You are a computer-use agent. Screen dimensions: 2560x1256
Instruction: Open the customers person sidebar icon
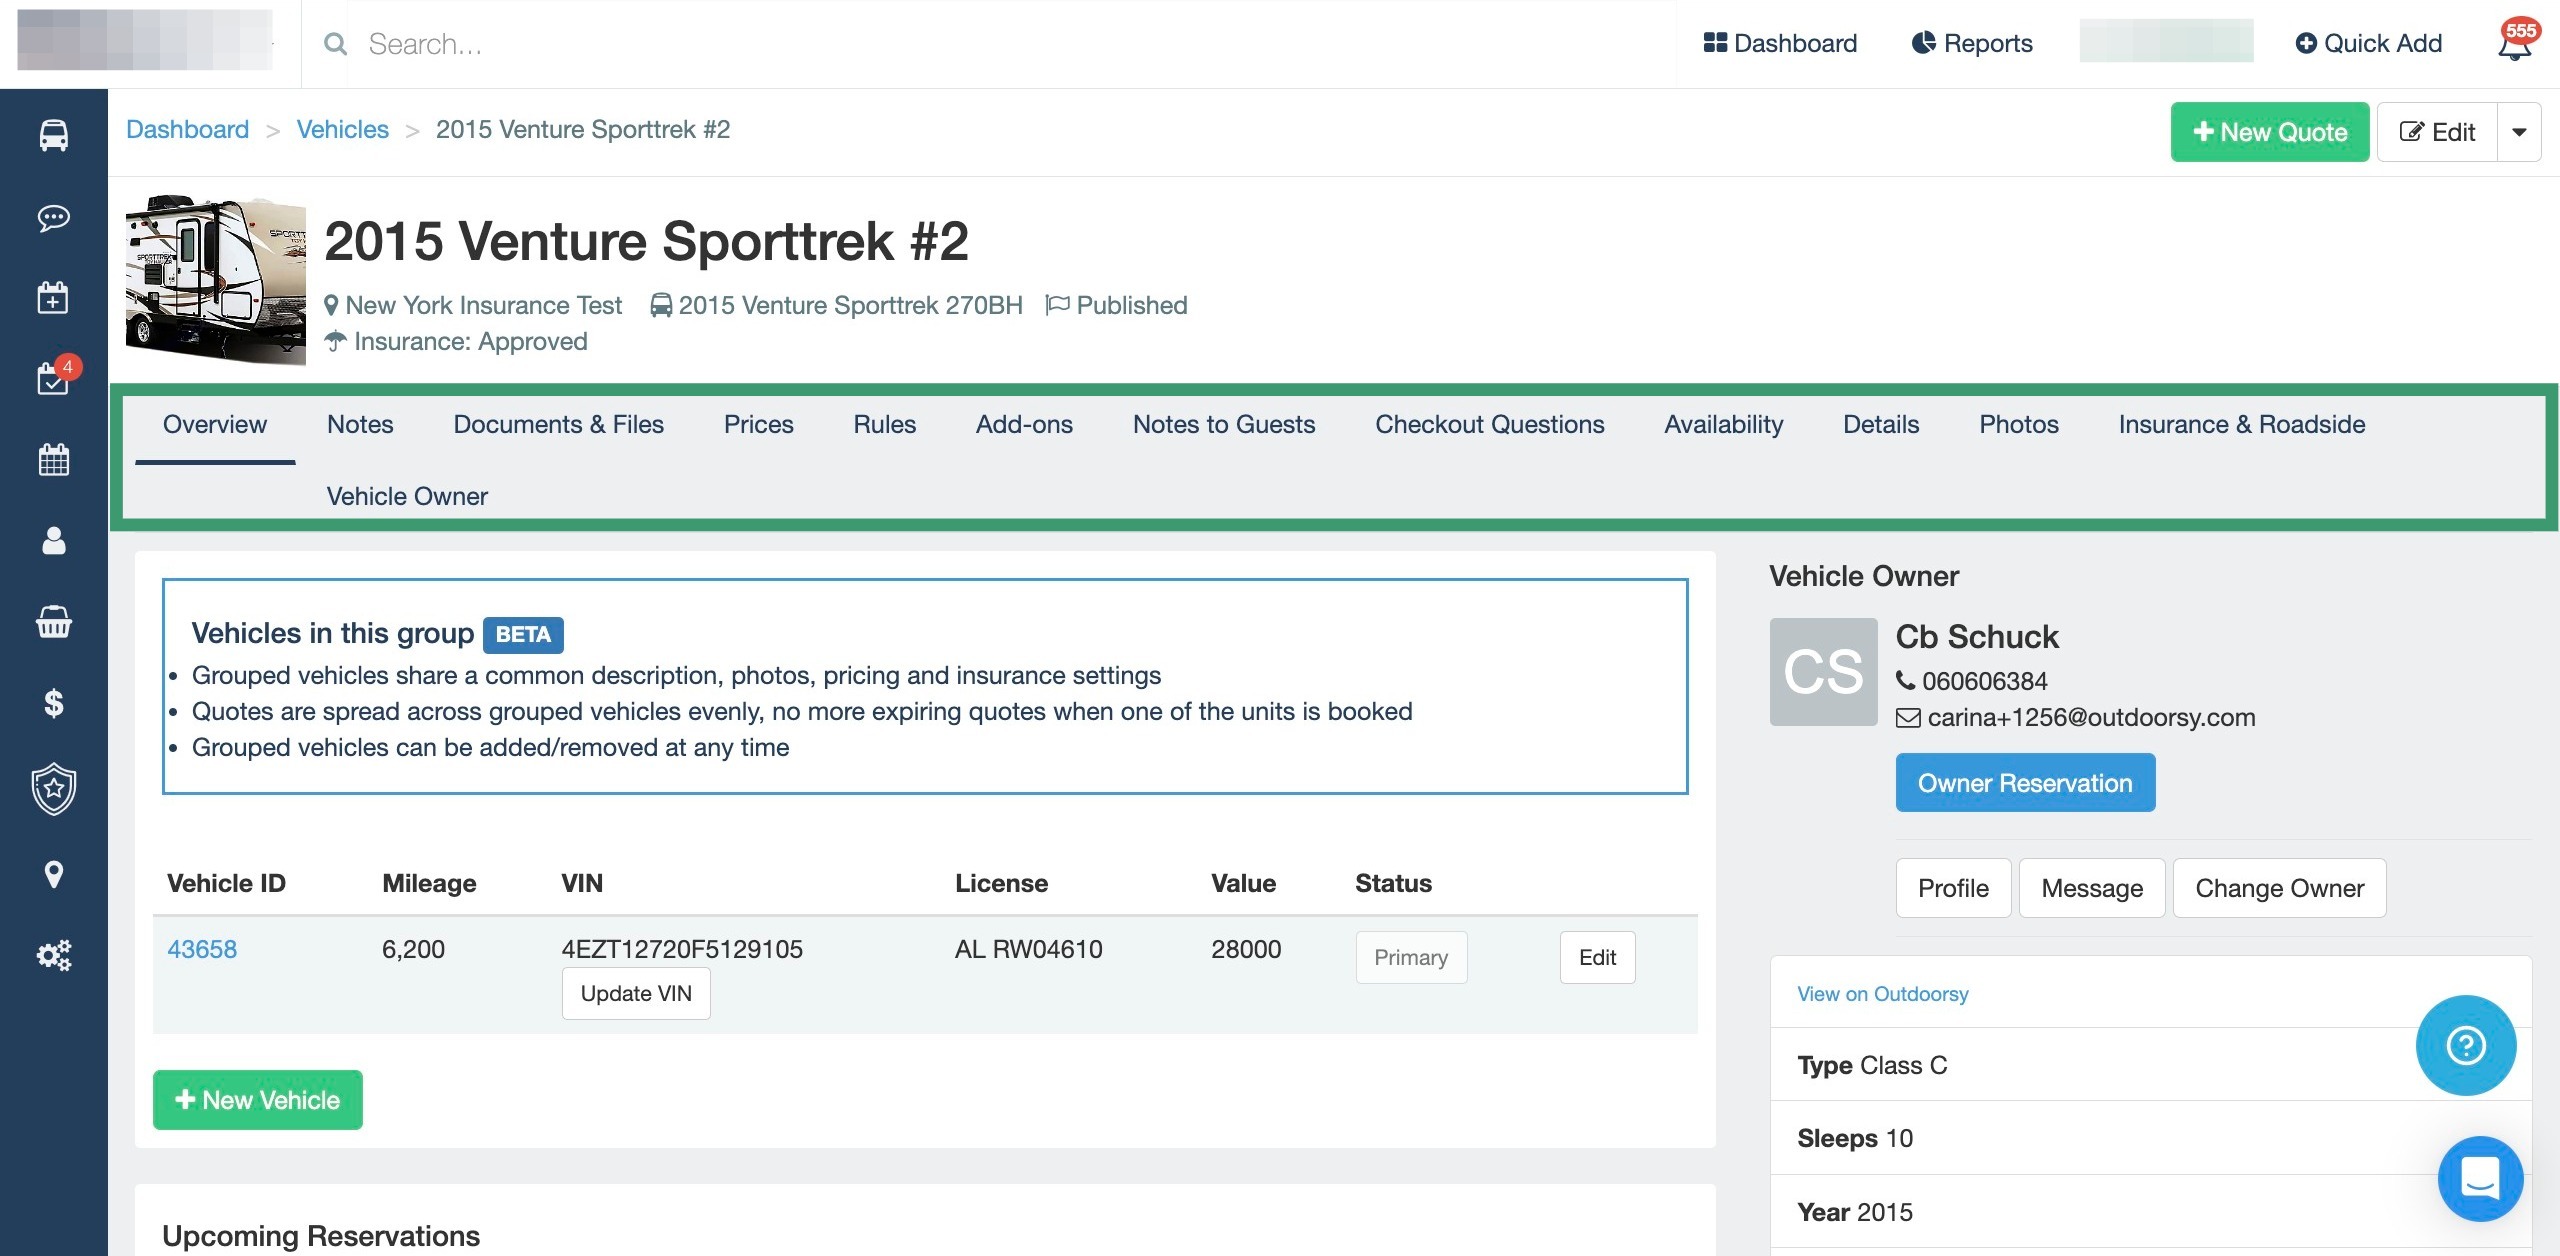[54, 541]
